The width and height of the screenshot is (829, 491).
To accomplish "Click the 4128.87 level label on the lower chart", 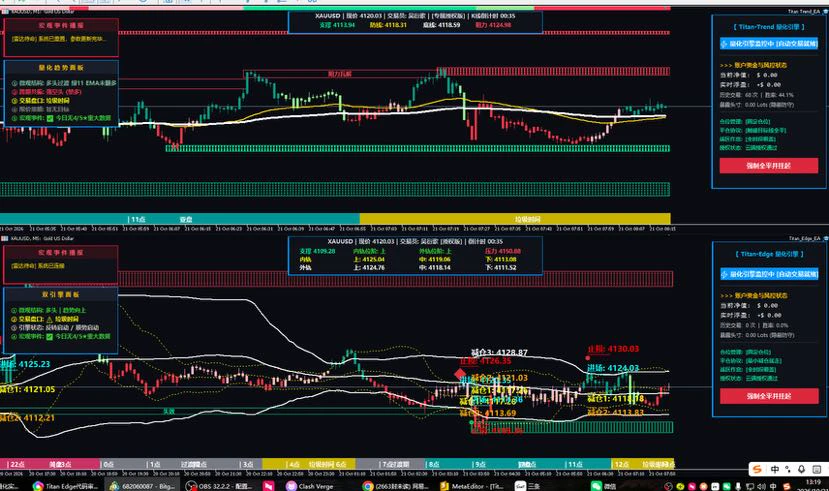I will point(499,353).
